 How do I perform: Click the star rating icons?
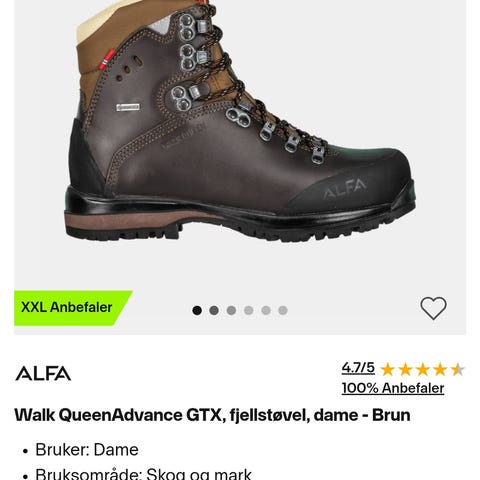point(422,370)
